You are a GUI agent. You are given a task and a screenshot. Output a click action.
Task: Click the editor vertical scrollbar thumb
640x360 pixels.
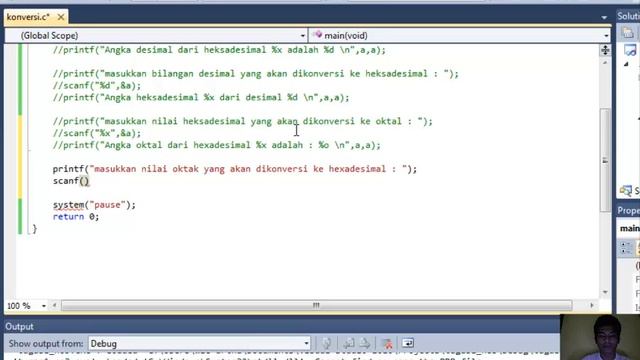(605, 160)
